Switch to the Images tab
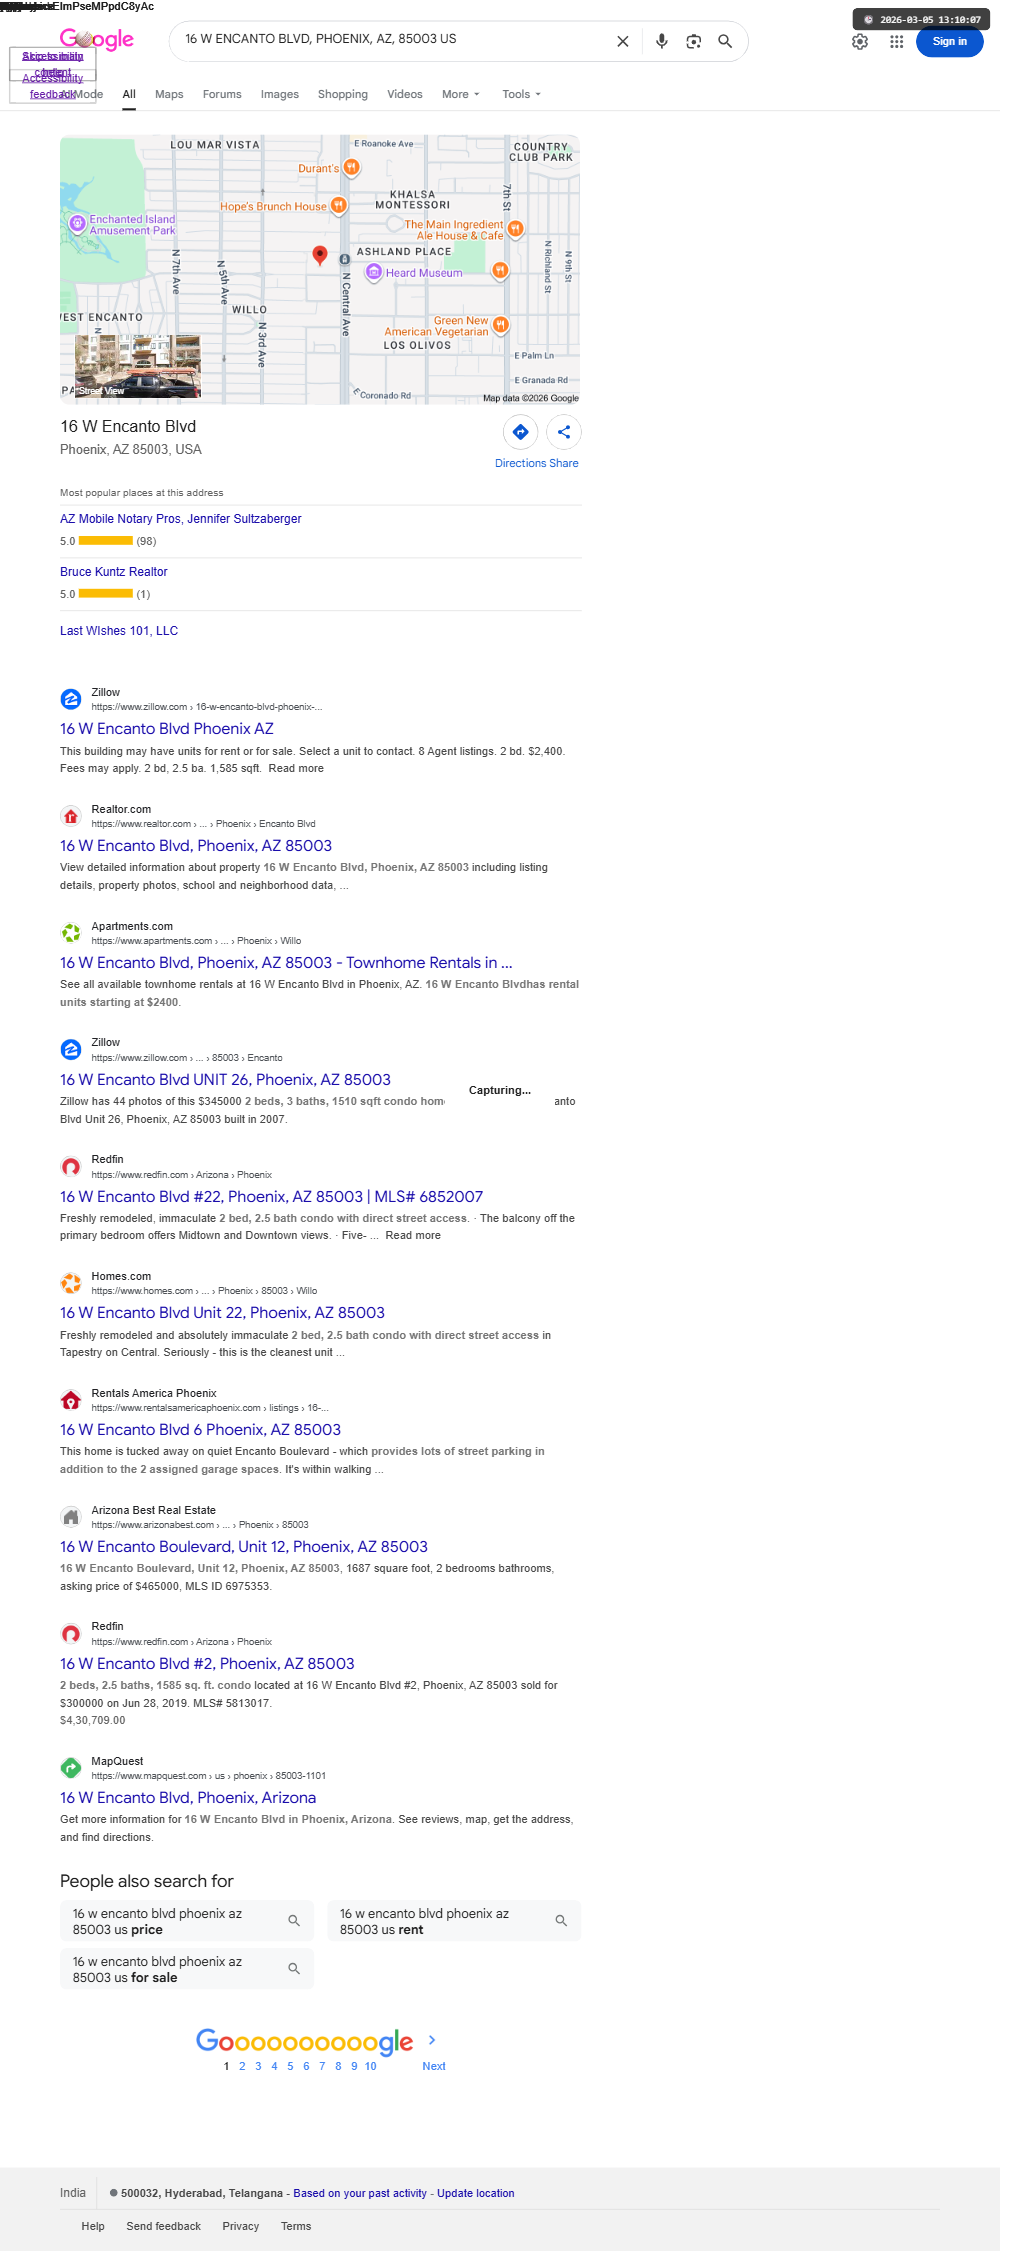 coord(280,94)
